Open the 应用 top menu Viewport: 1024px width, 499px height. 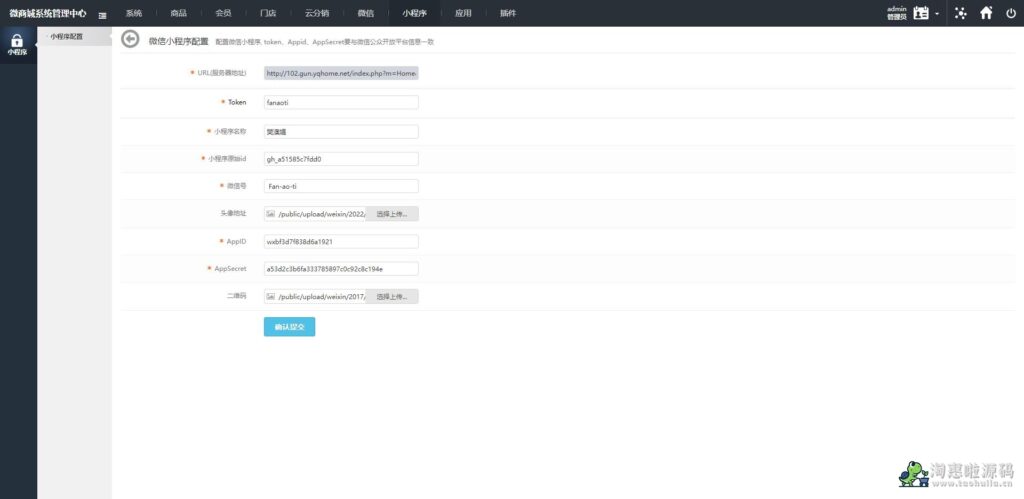point(463,13)
